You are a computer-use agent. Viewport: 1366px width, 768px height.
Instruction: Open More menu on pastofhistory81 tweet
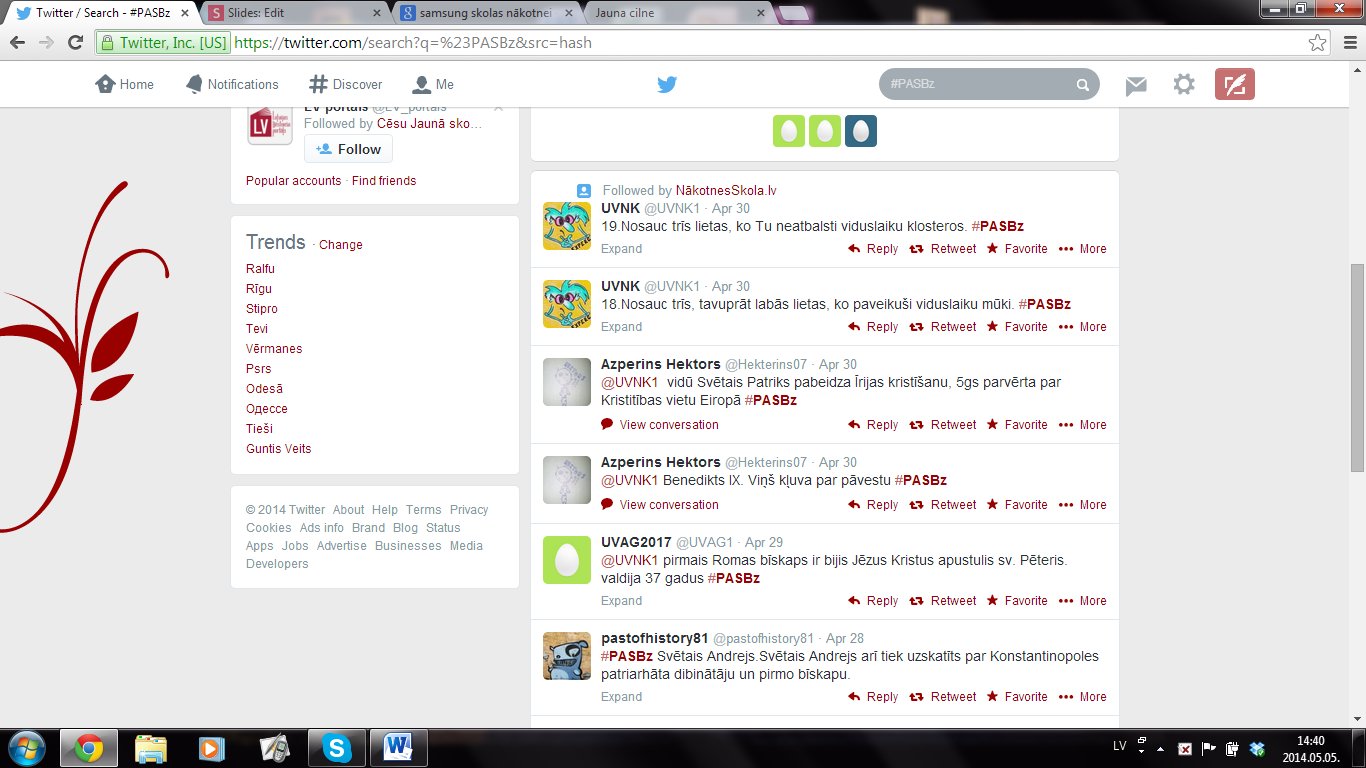click(x=1083, y=697)
